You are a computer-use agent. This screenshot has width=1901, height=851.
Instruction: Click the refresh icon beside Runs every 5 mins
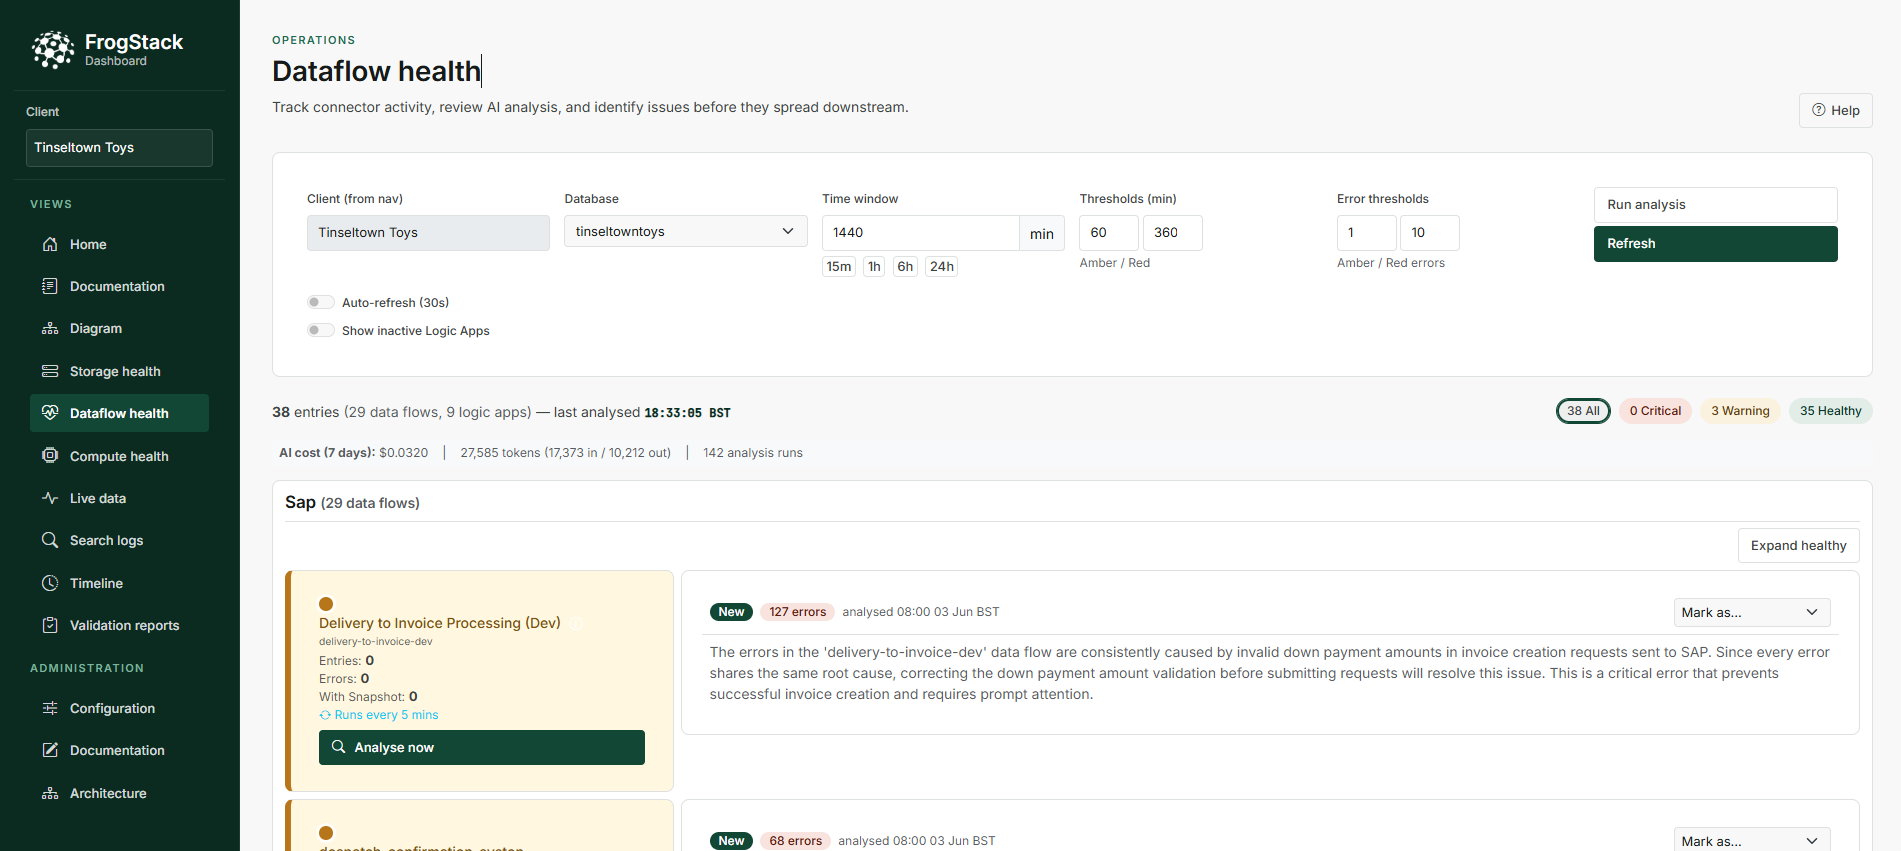click(x=325, y=715)
